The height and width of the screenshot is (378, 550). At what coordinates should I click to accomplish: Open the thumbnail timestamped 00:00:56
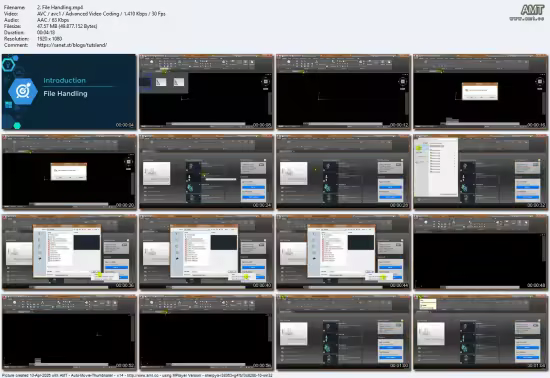click(x=206, y=332)
